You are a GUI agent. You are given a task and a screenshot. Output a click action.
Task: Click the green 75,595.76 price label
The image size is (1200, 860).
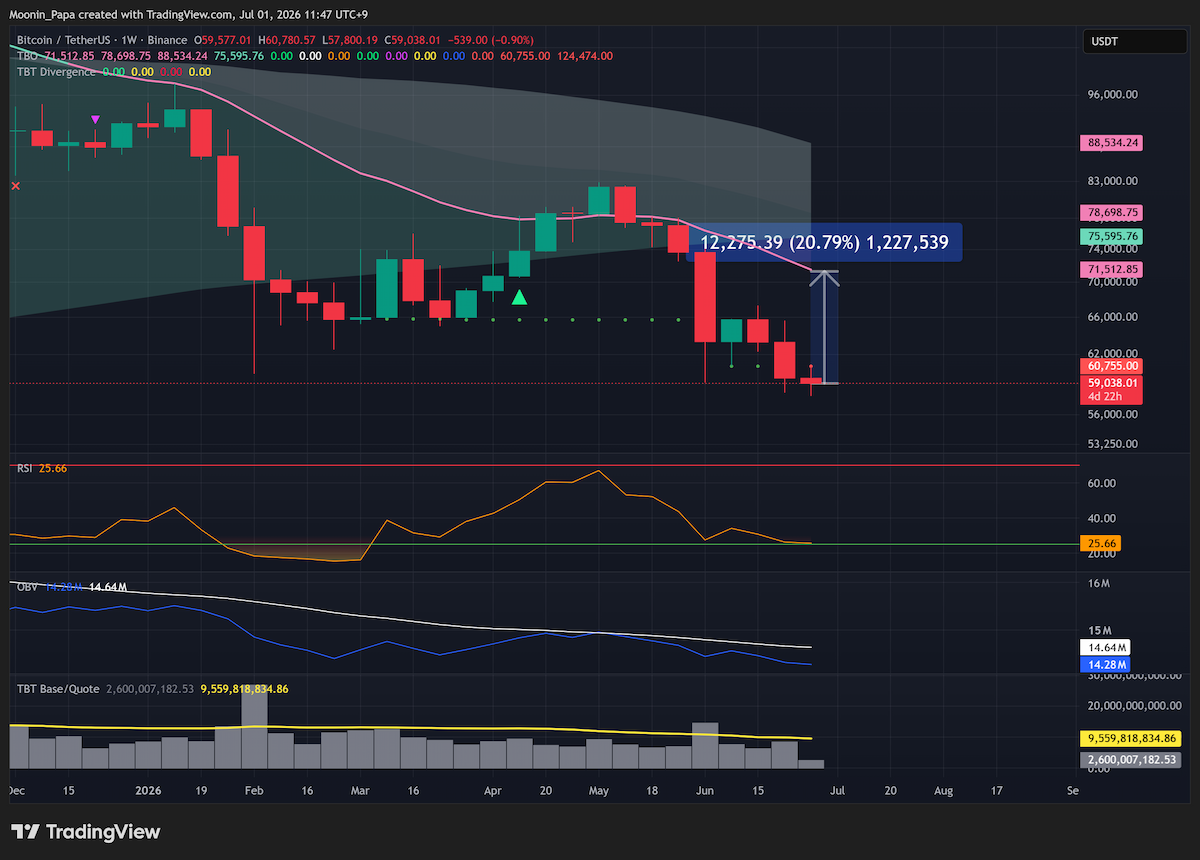click(x=1112, y=236)
